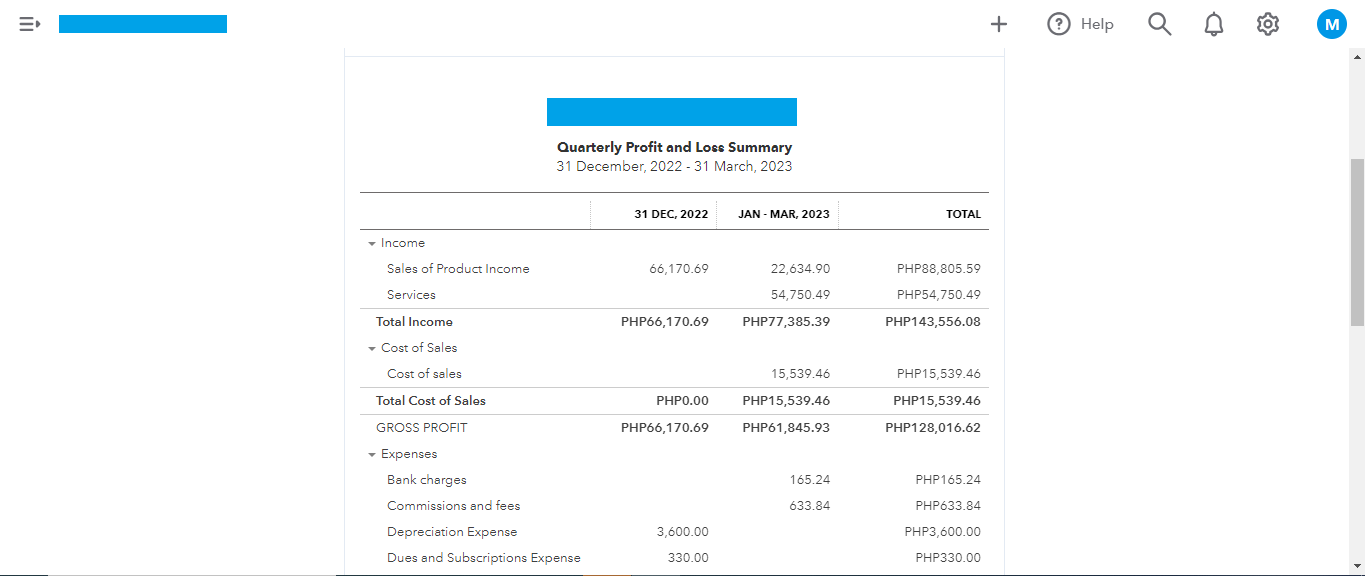Screen dimensions: 1365x576
Task: Open the M user profile avatar
Action: (x=1331, y=24)
